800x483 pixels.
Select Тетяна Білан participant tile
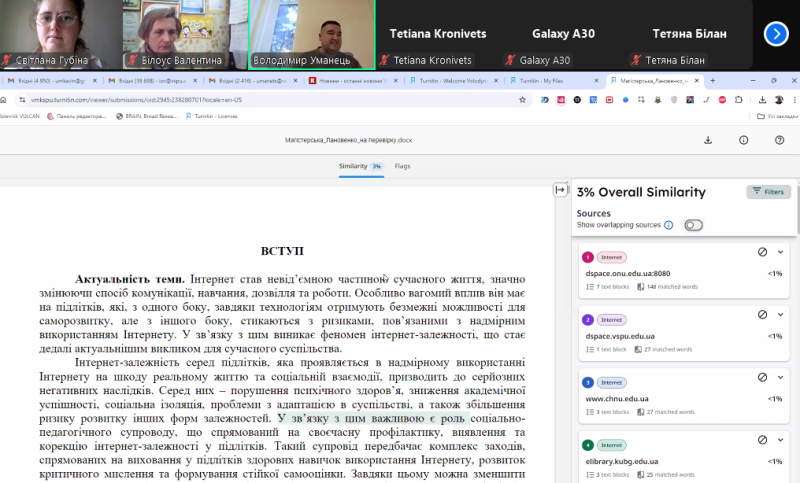click(x=689, y=34)
